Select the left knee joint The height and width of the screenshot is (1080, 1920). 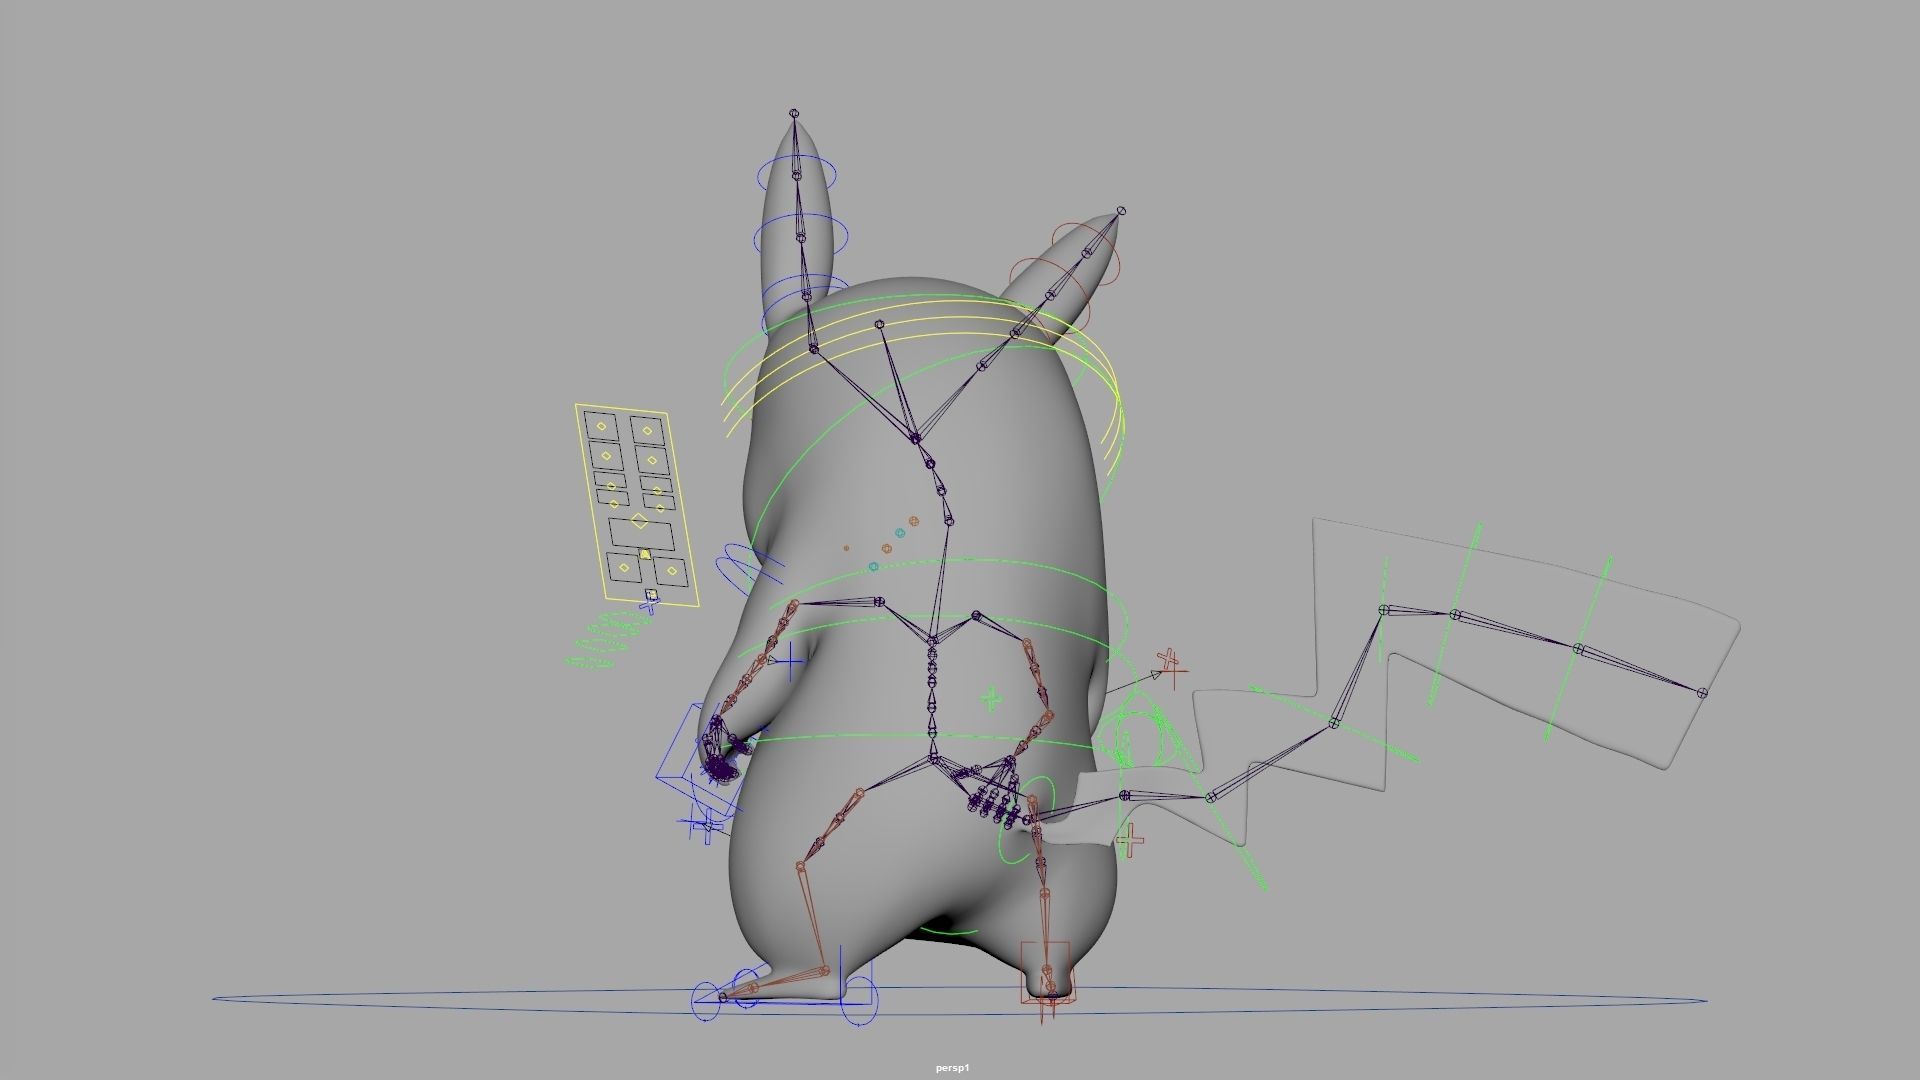tap(800, 866)
